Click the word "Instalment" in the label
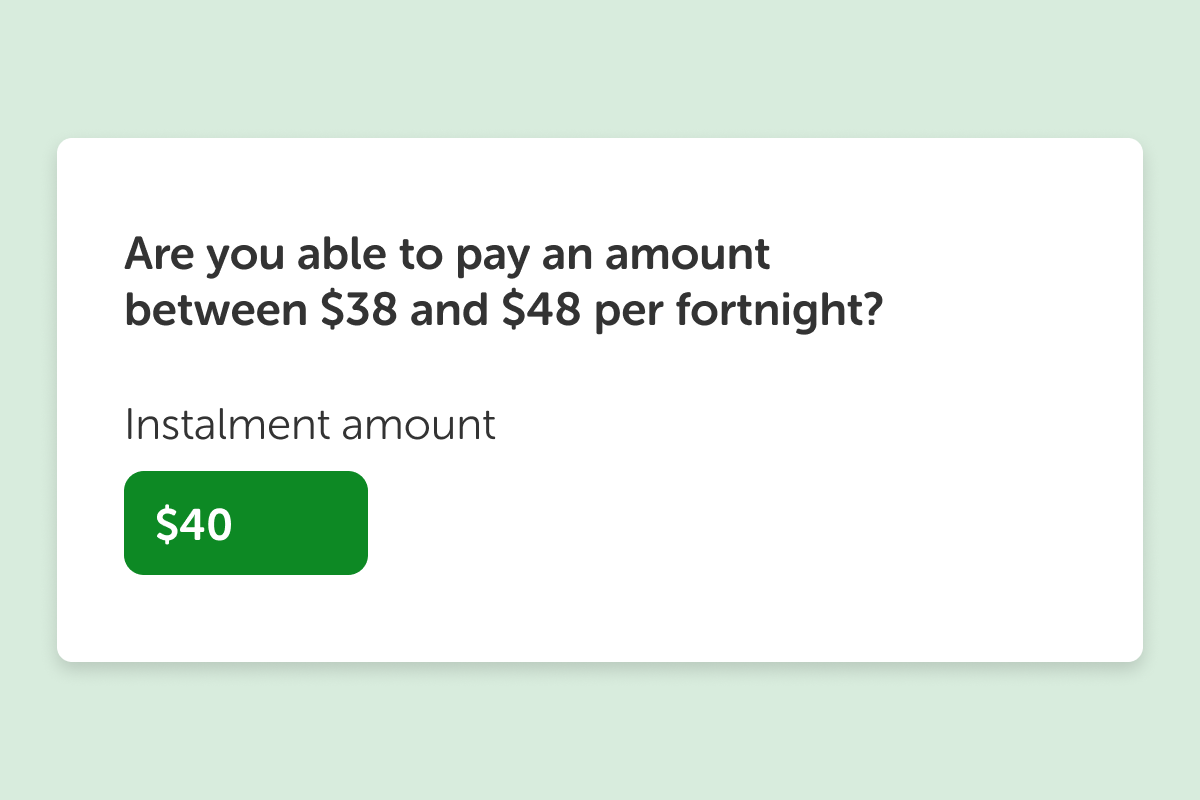Screen dimensions: 1200x800 [226, 425]
